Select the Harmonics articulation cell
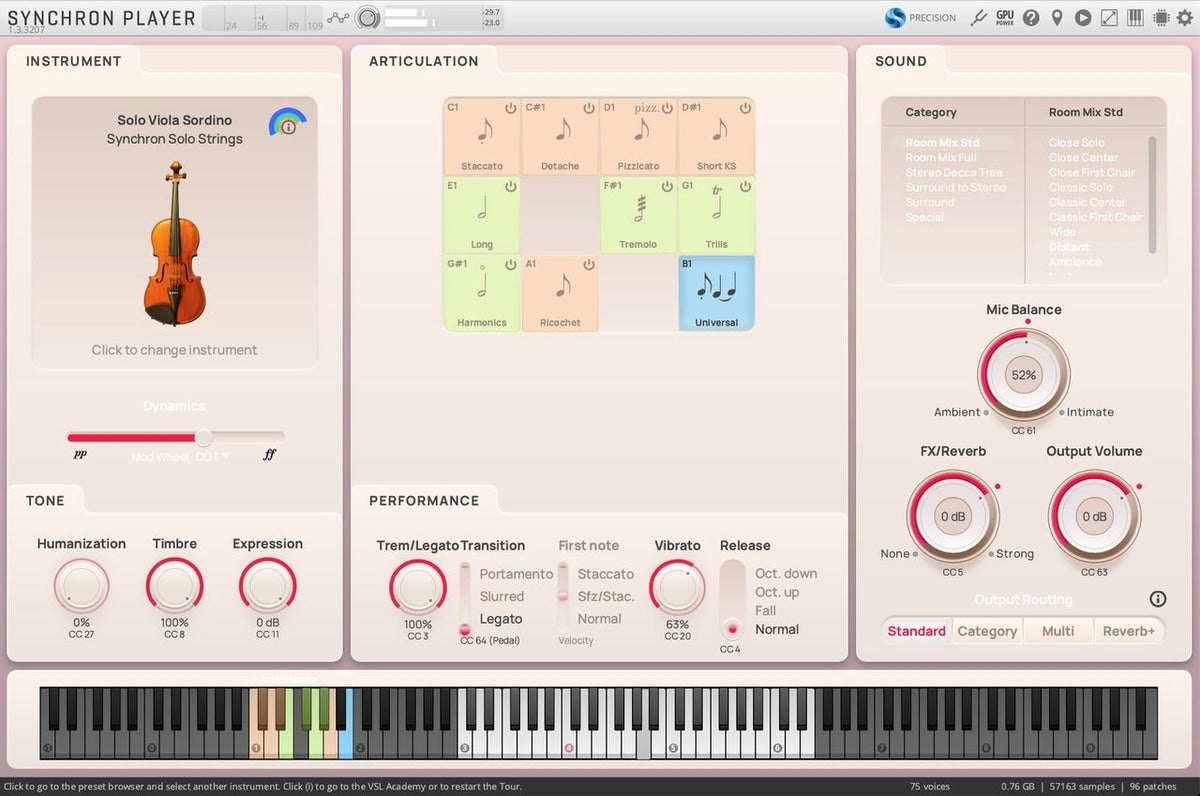This screenshot has width=1200, height=796. coord(482,292)
